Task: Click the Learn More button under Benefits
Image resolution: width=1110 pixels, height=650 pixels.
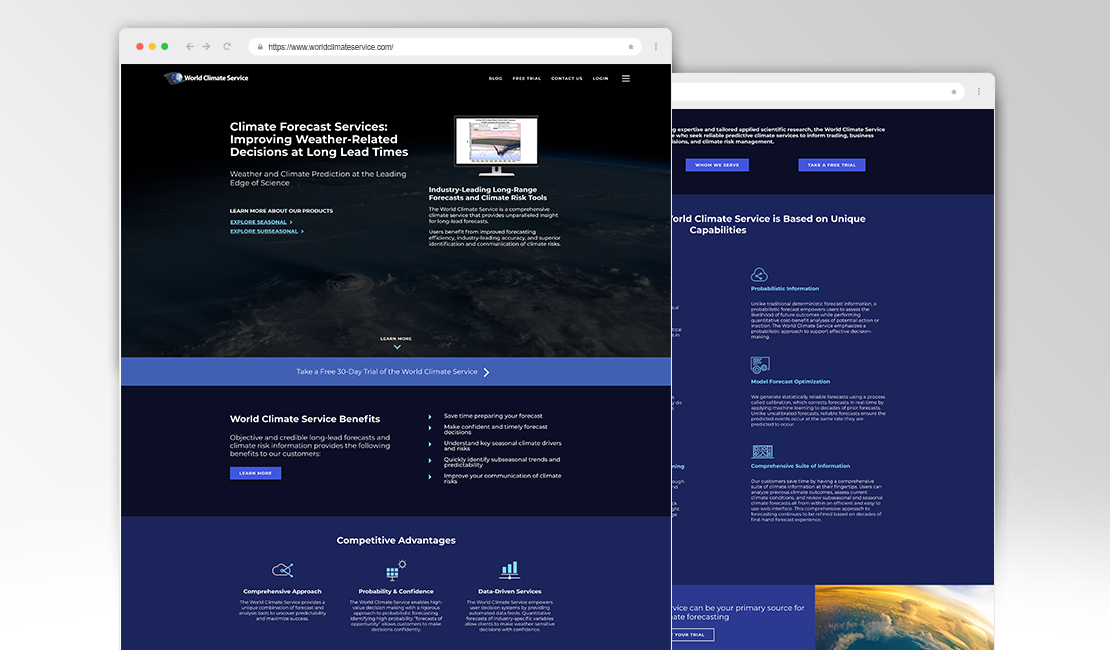Action: [x=256, y=473]
